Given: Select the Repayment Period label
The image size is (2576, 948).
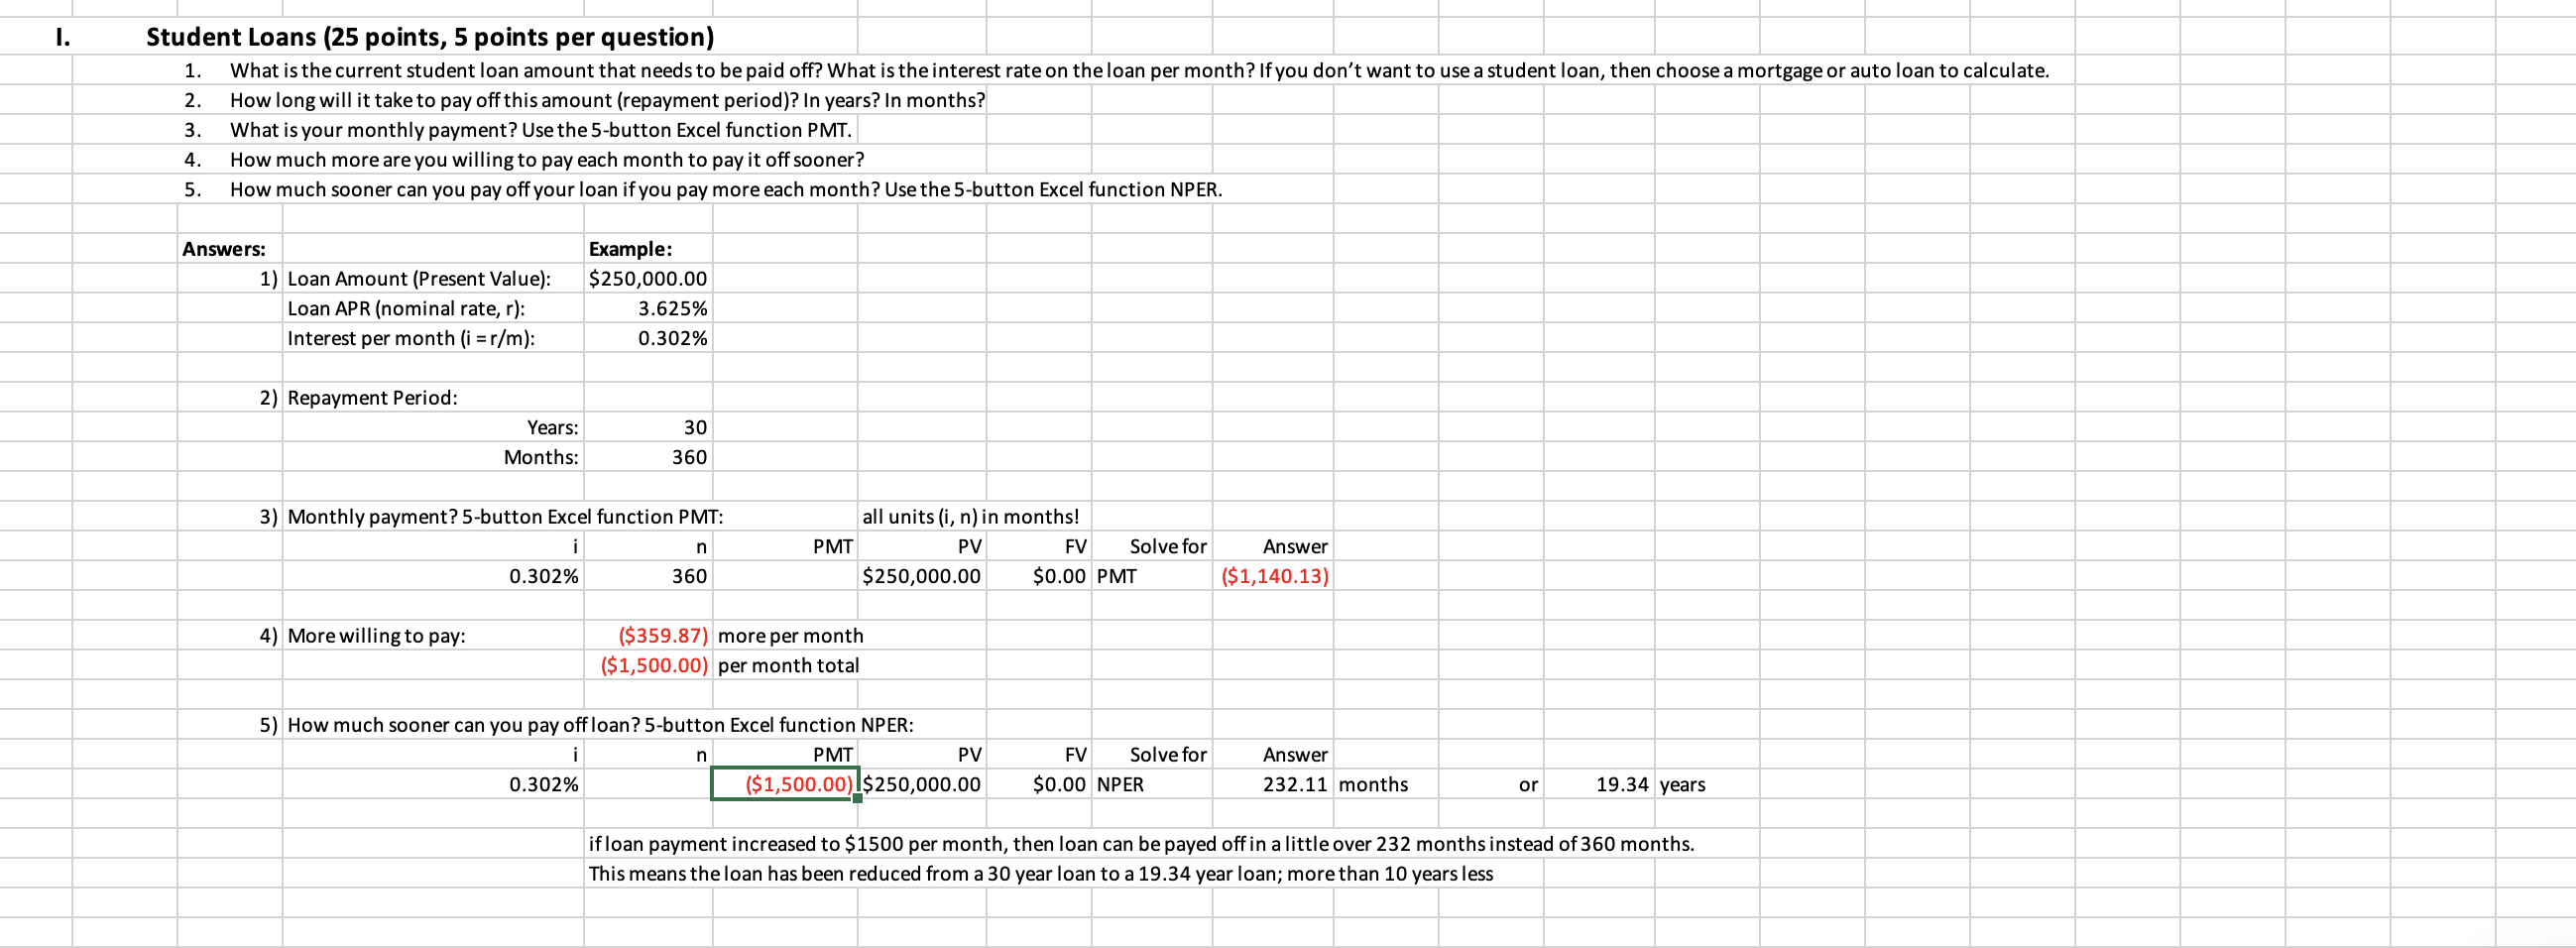Looking at the screenshot, I should [371, 397].
